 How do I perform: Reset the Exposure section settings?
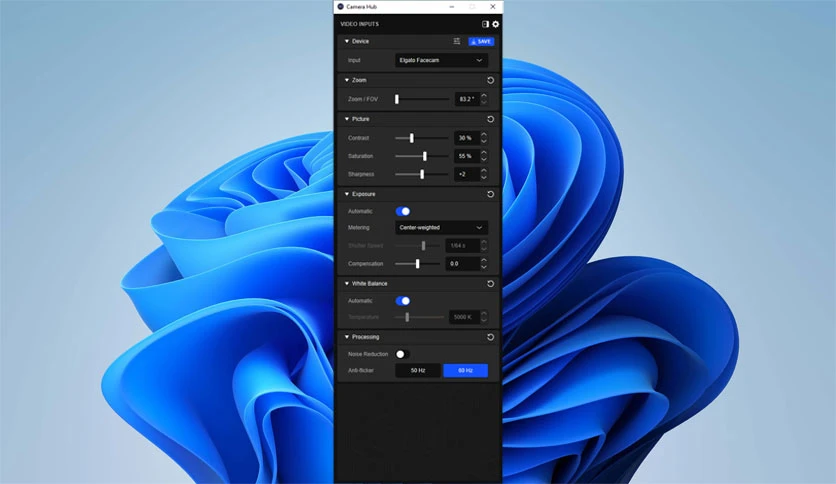[x=491, y=194]
